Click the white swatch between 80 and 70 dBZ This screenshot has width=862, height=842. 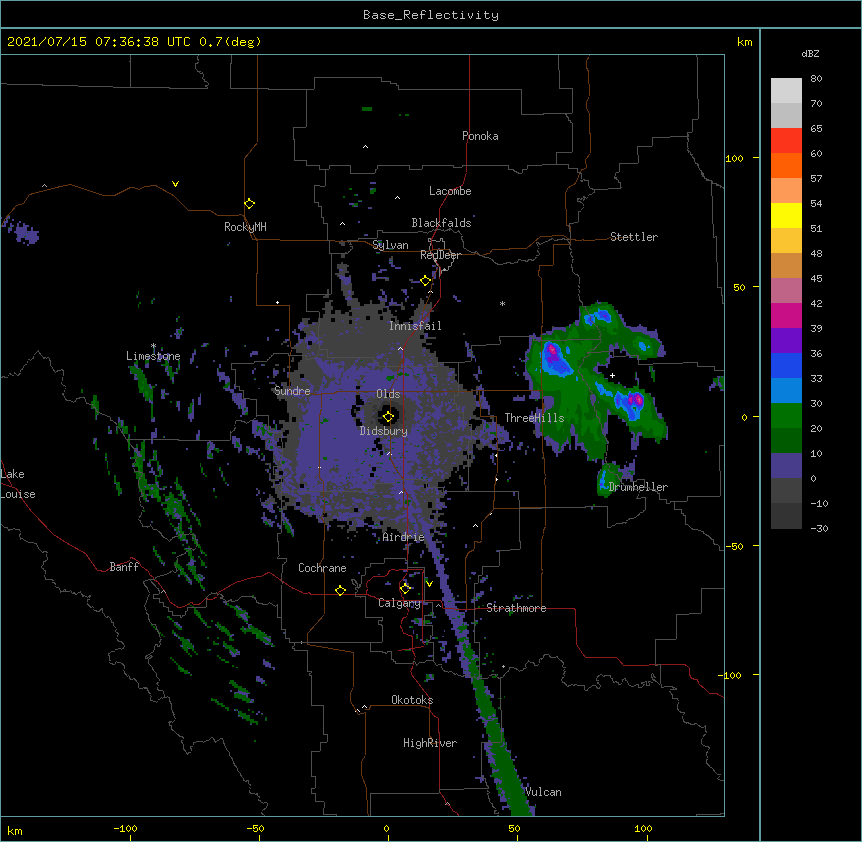(x=786, y=91)
